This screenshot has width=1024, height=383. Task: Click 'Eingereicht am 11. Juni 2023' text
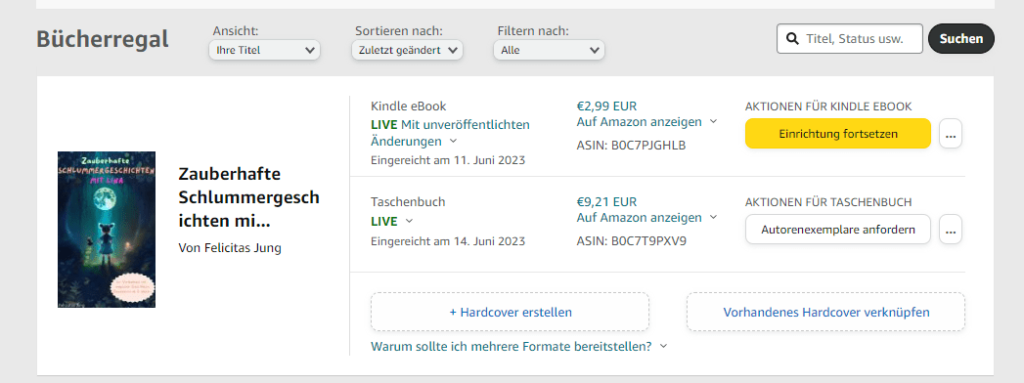pos(448,159)
